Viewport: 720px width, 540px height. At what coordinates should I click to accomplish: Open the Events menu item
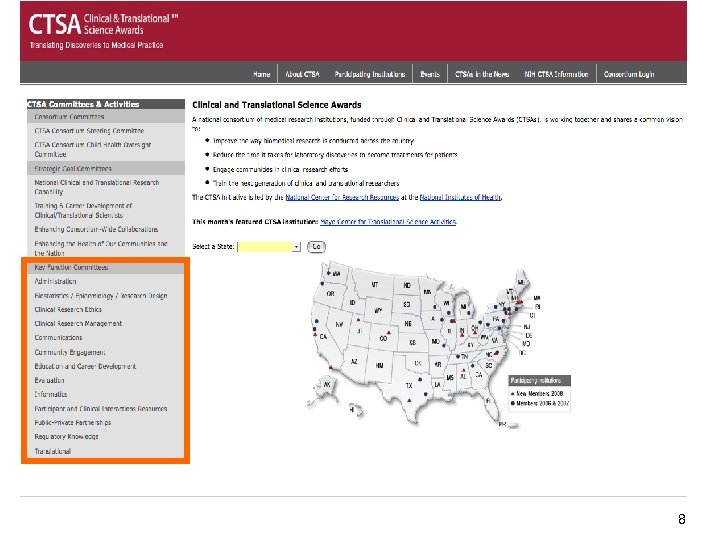430,74
